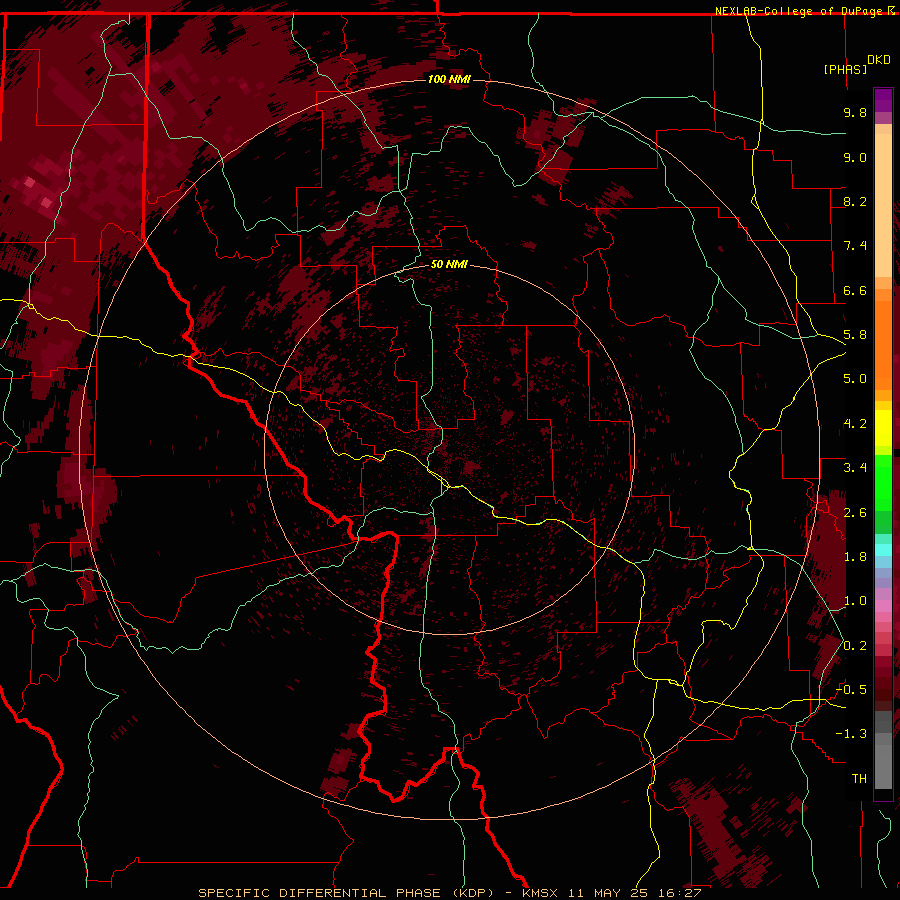This screenshot has height=900, width=900.
Task: Click the 9.8 color scale value
Action: [x=855, y=112]
